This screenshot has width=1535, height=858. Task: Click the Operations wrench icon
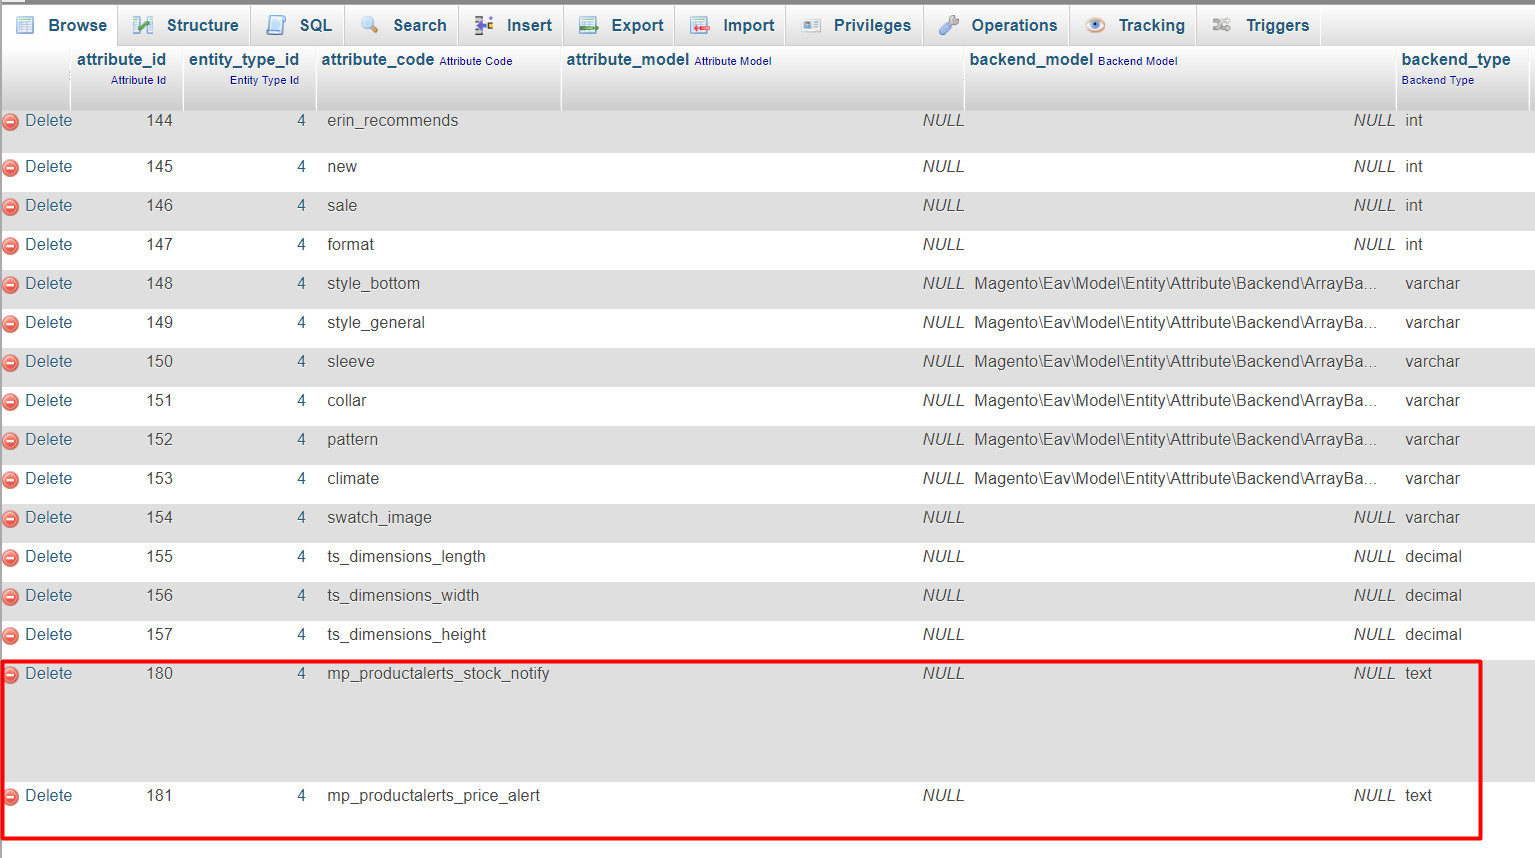pyautogui.click(x=948, y=25)
